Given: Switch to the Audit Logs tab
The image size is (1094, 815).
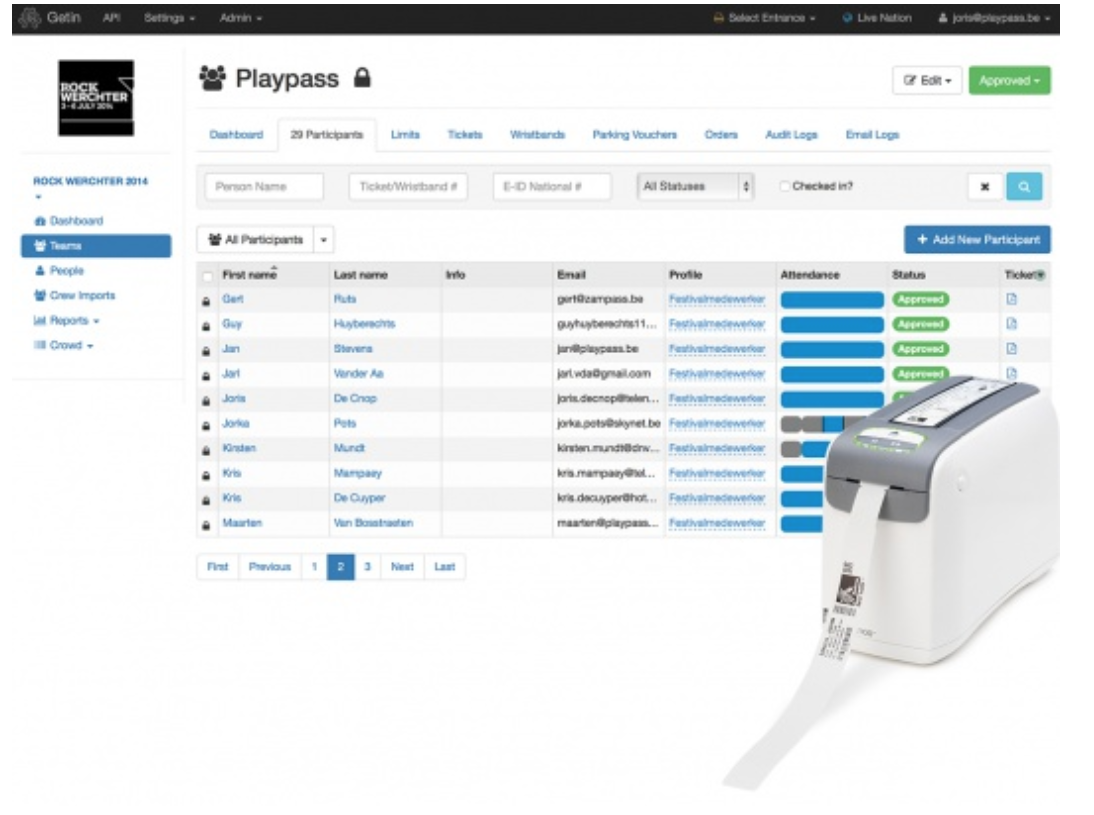Looking at the screenshot, I should click(x=791, y=135).
